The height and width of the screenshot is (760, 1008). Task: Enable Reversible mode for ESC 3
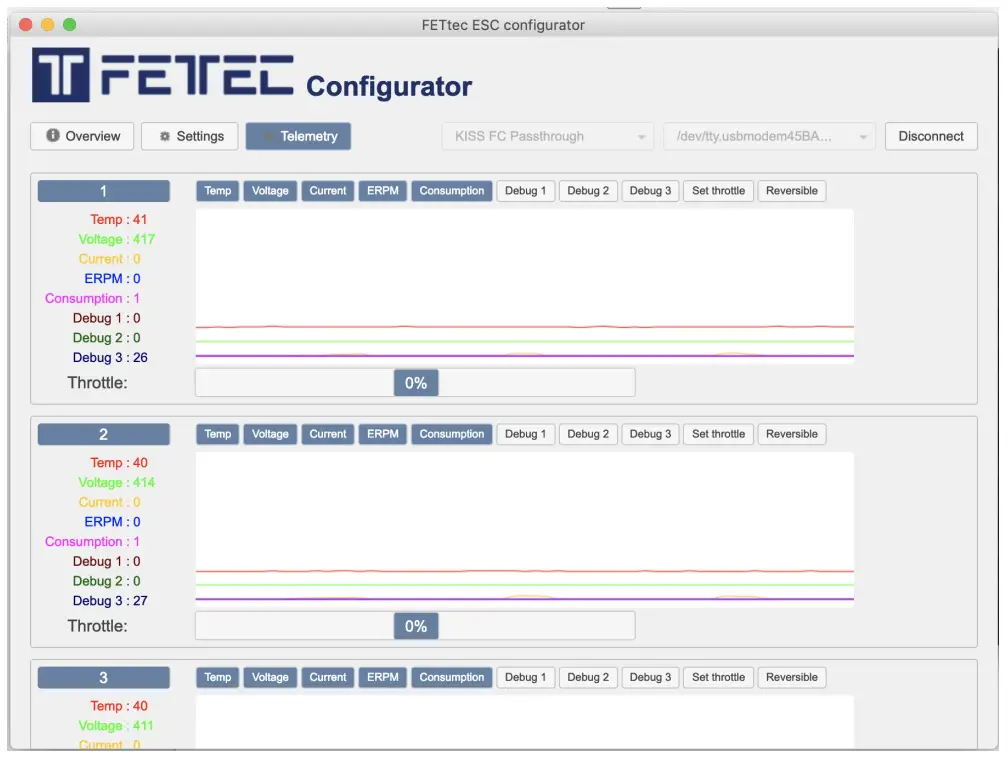pyautogui.click(x=791, y=677)
